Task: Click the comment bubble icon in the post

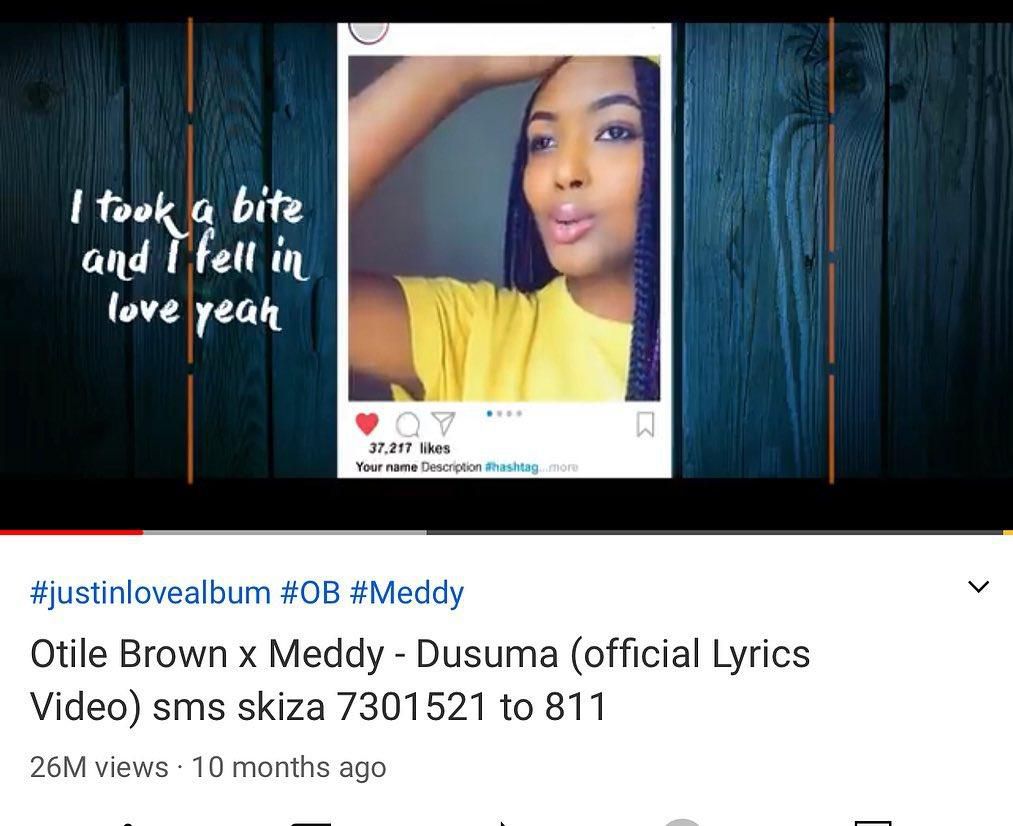Action: (x=408, y=425)
